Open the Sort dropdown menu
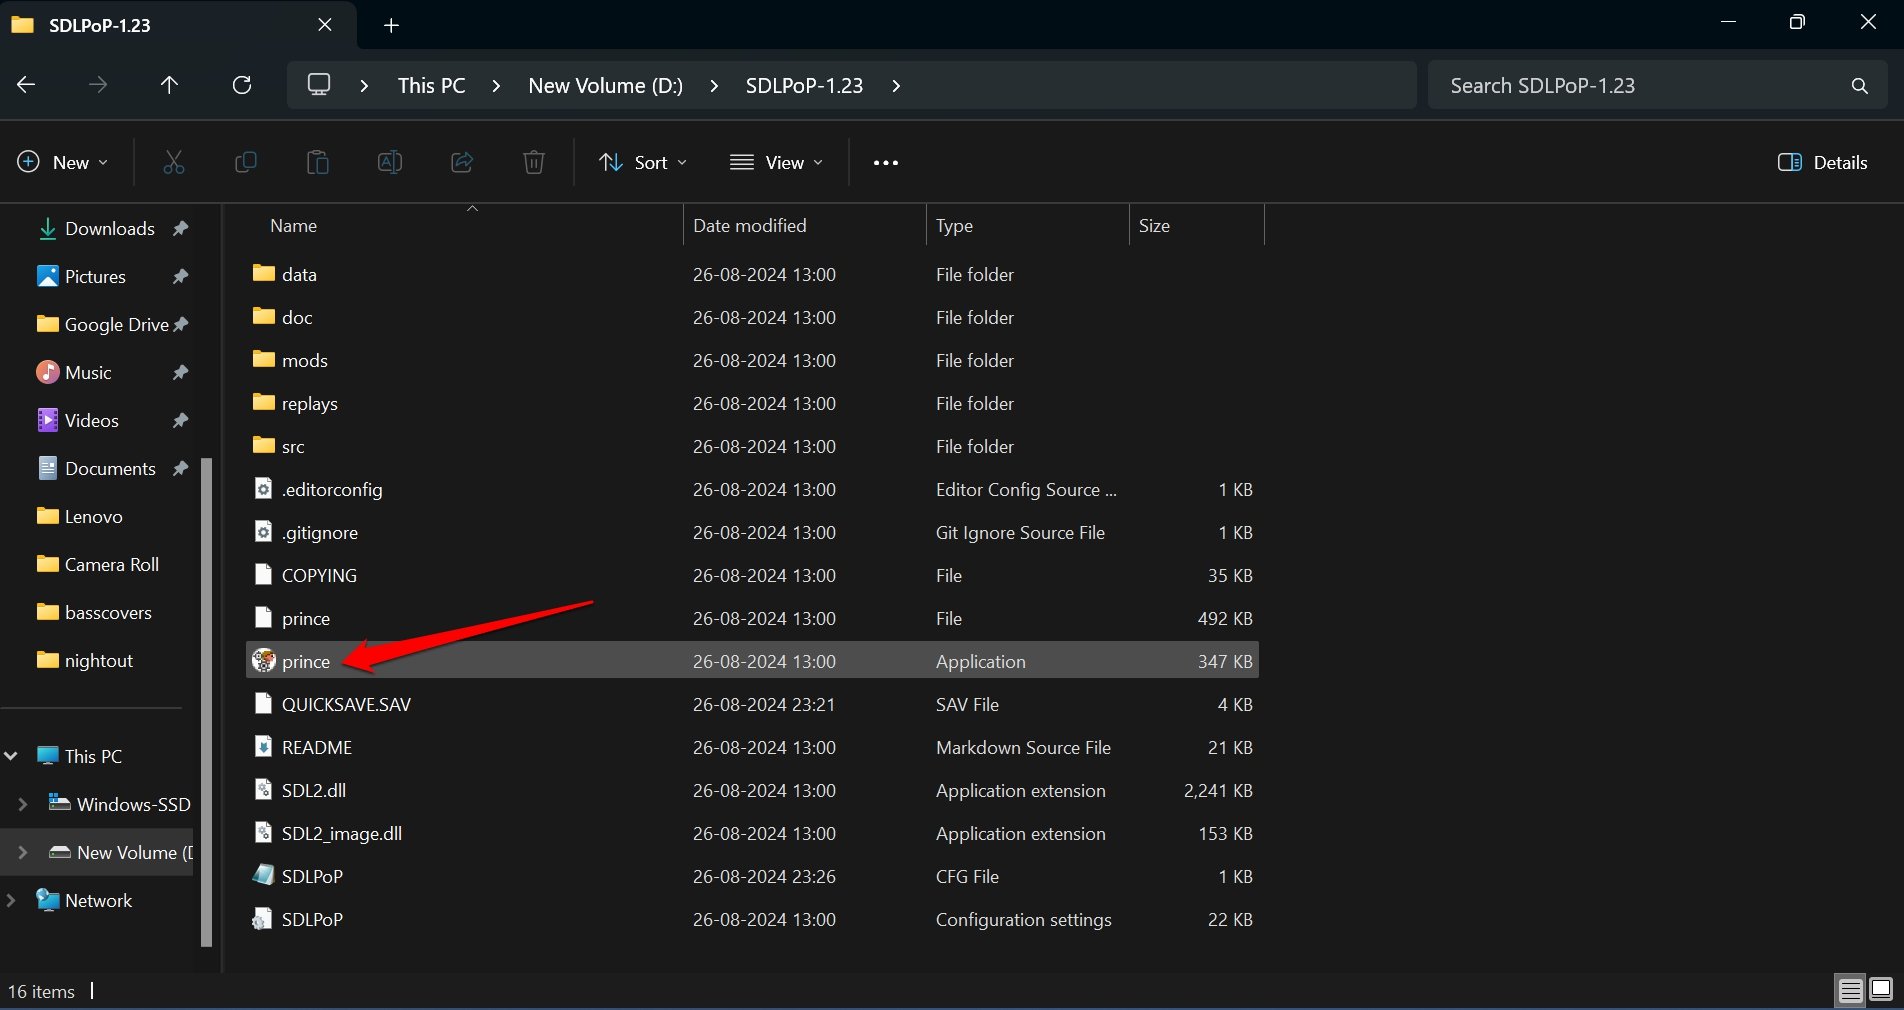The image size is (1904, 1010). point(643,162)
